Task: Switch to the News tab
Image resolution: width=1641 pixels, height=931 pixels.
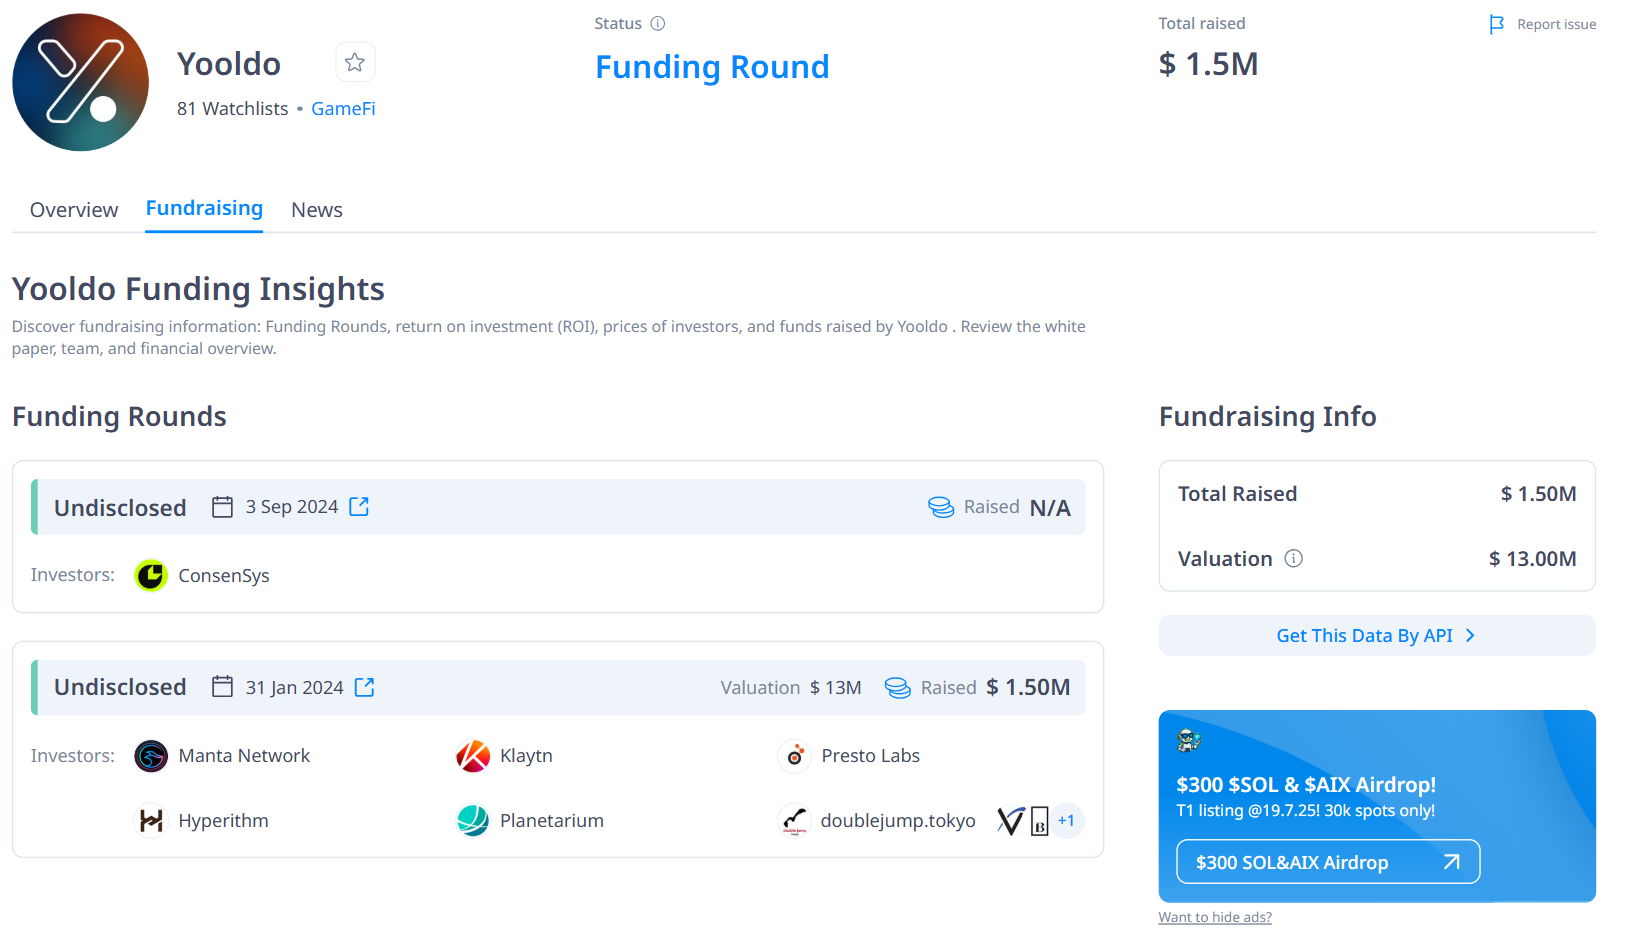Action: point(317,210)
